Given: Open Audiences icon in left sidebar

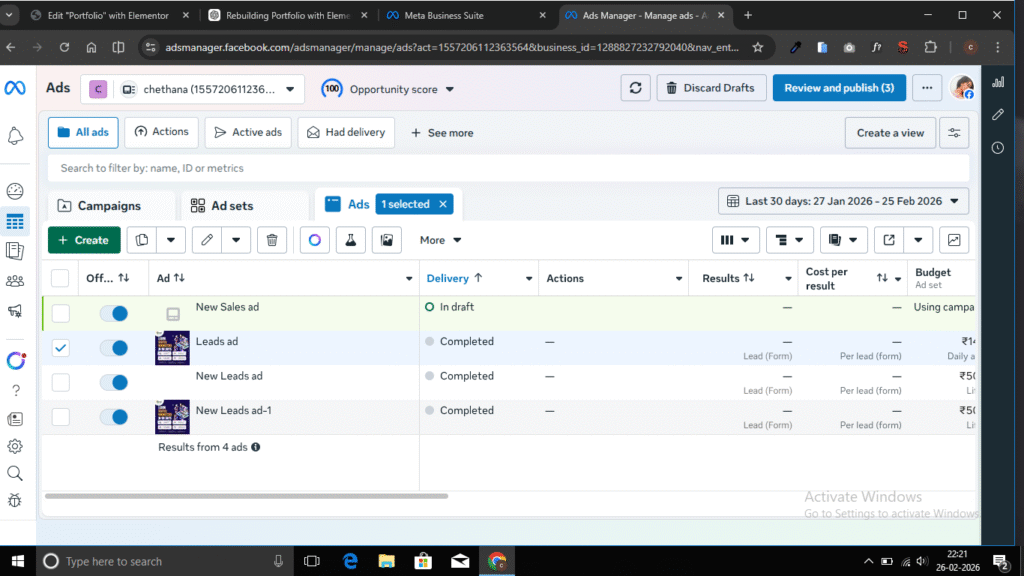Looking at the screenshot, I should tap(15, 281).
